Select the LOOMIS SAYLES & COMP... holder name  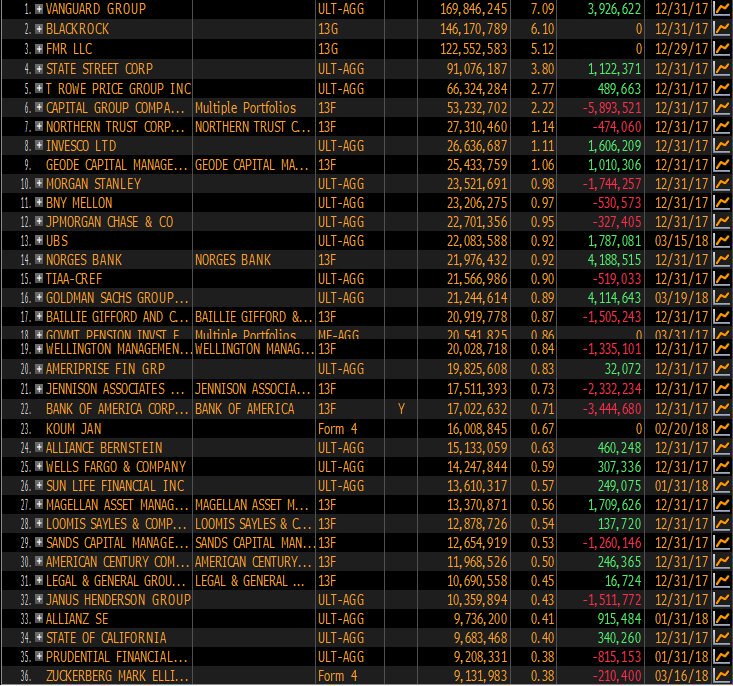[116, 524]
